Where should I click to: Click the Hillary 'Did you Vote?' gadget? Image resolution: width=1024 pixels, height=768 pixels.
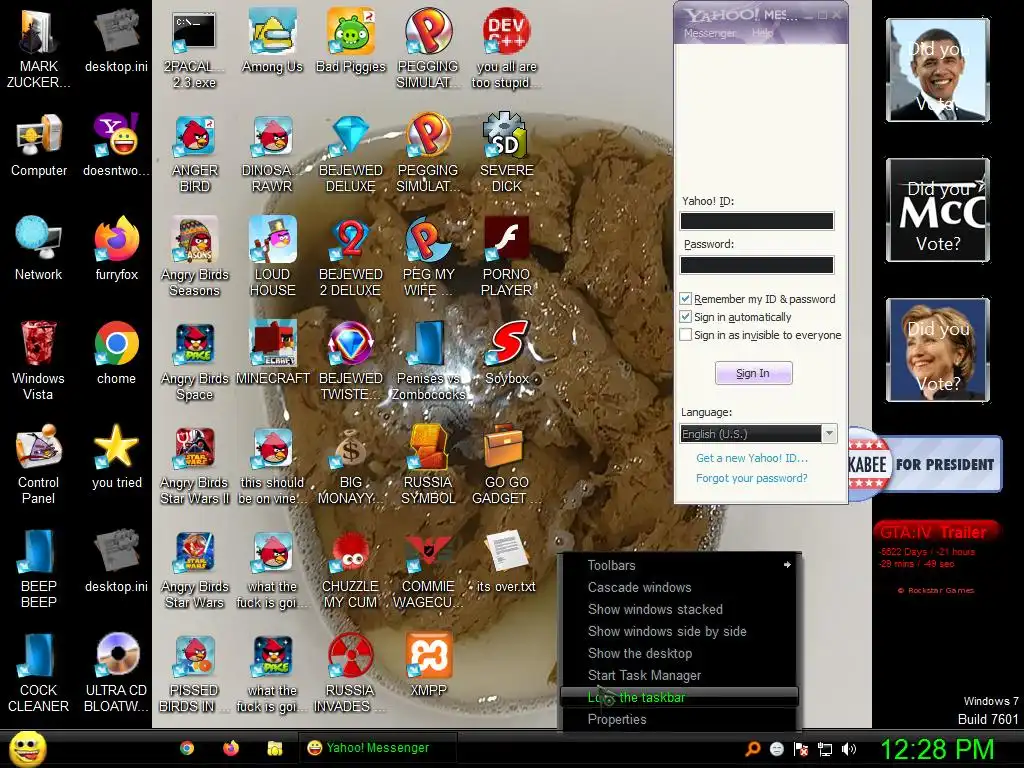coord(938,350)
